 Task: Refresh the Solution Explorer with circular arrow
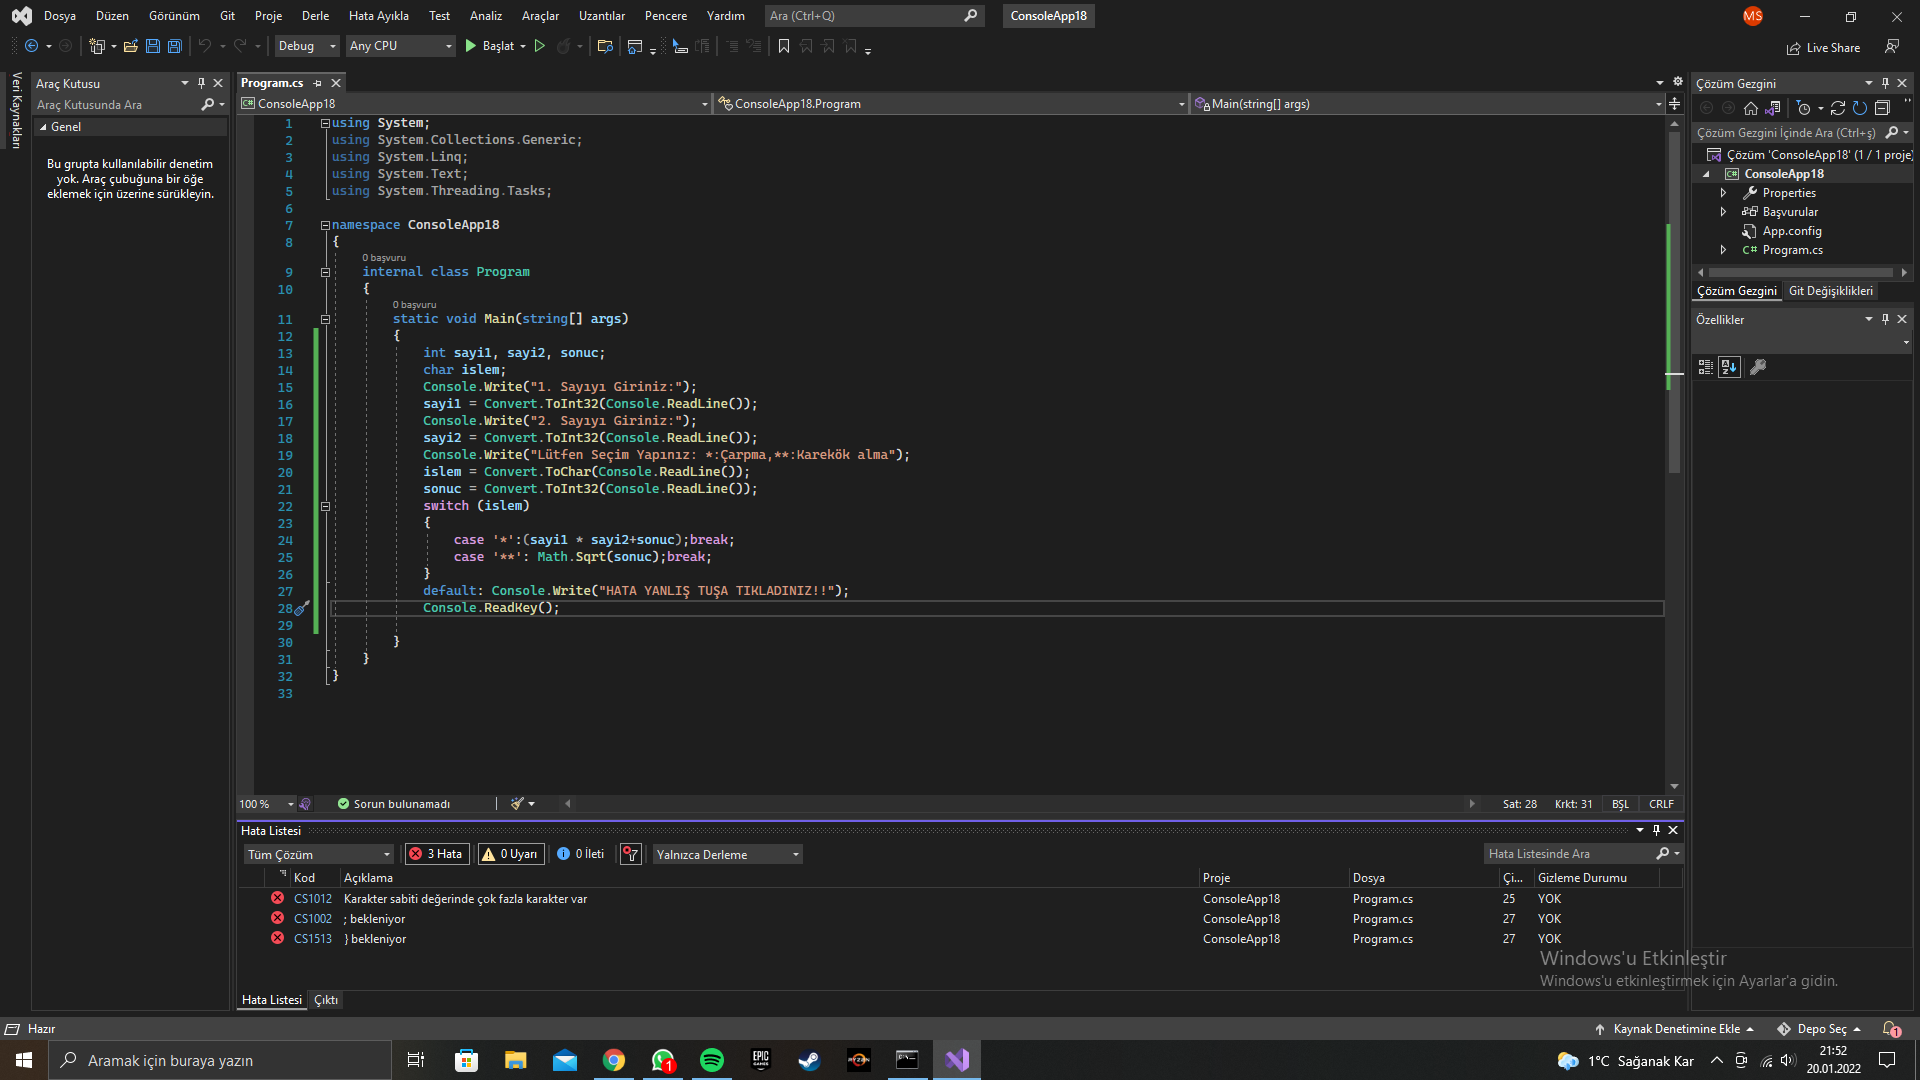(x=1860, y=108)
